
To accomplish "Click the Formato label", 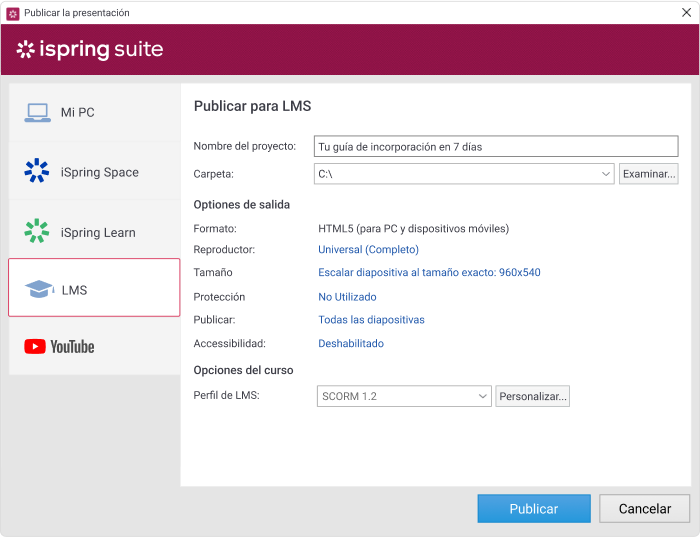I will tap(215, 229).
